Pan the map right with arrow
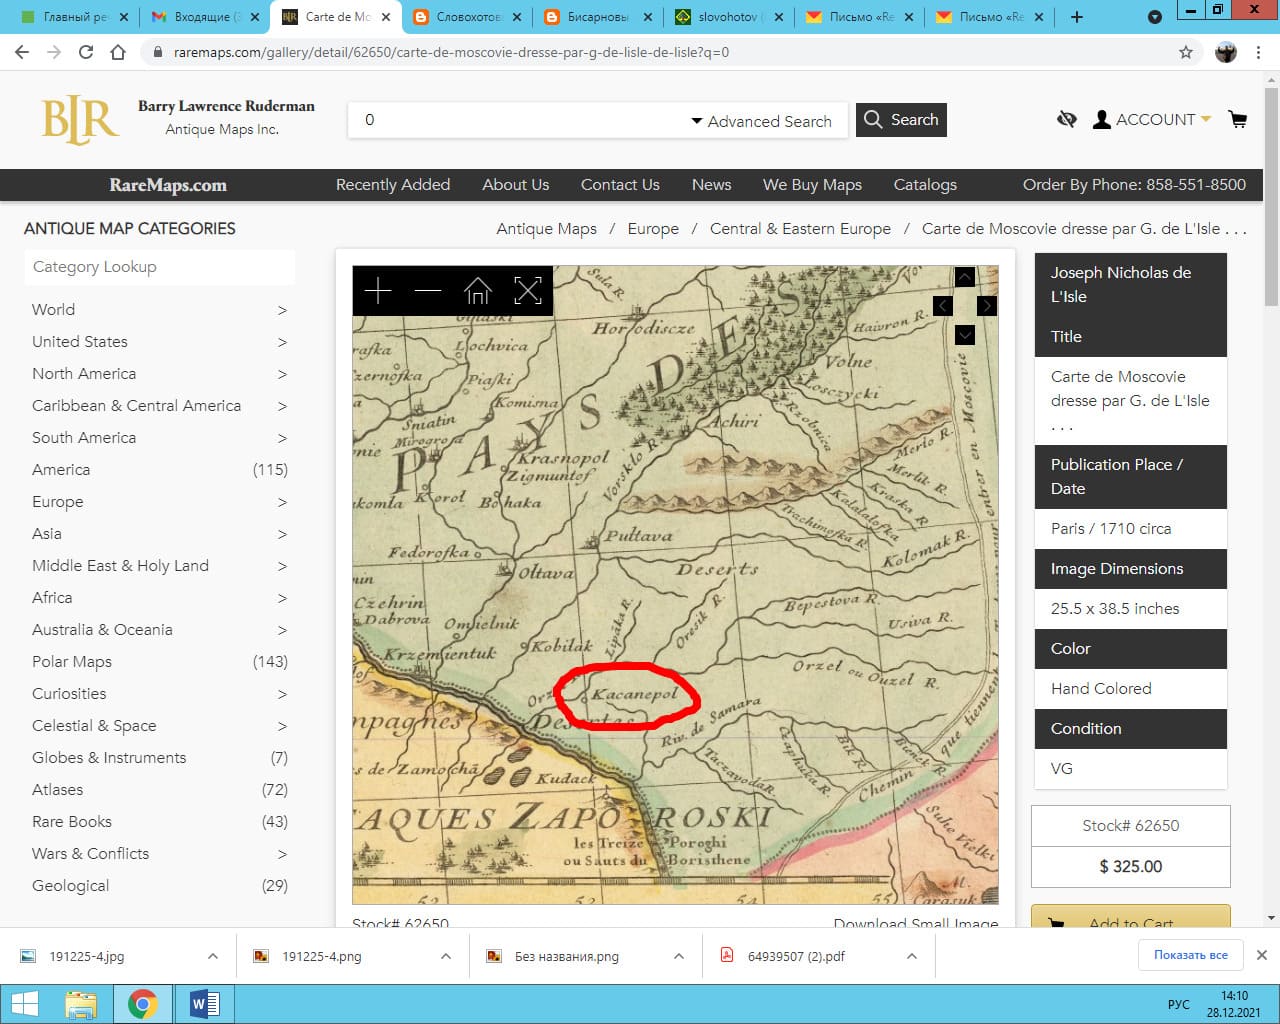Image resolution: width=1280 pixels, height=1024 pixels. pyautogui.click(x=987, y=306)
